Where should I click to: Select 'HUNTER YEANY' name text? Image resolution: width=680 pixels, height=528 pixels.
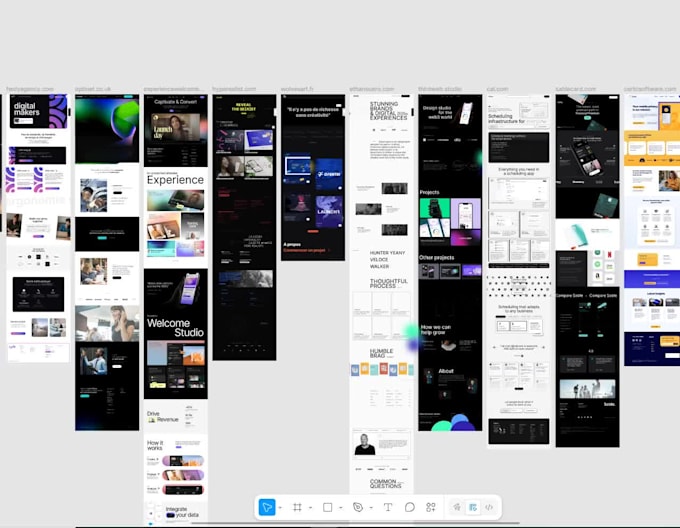(x=387, y=253)
